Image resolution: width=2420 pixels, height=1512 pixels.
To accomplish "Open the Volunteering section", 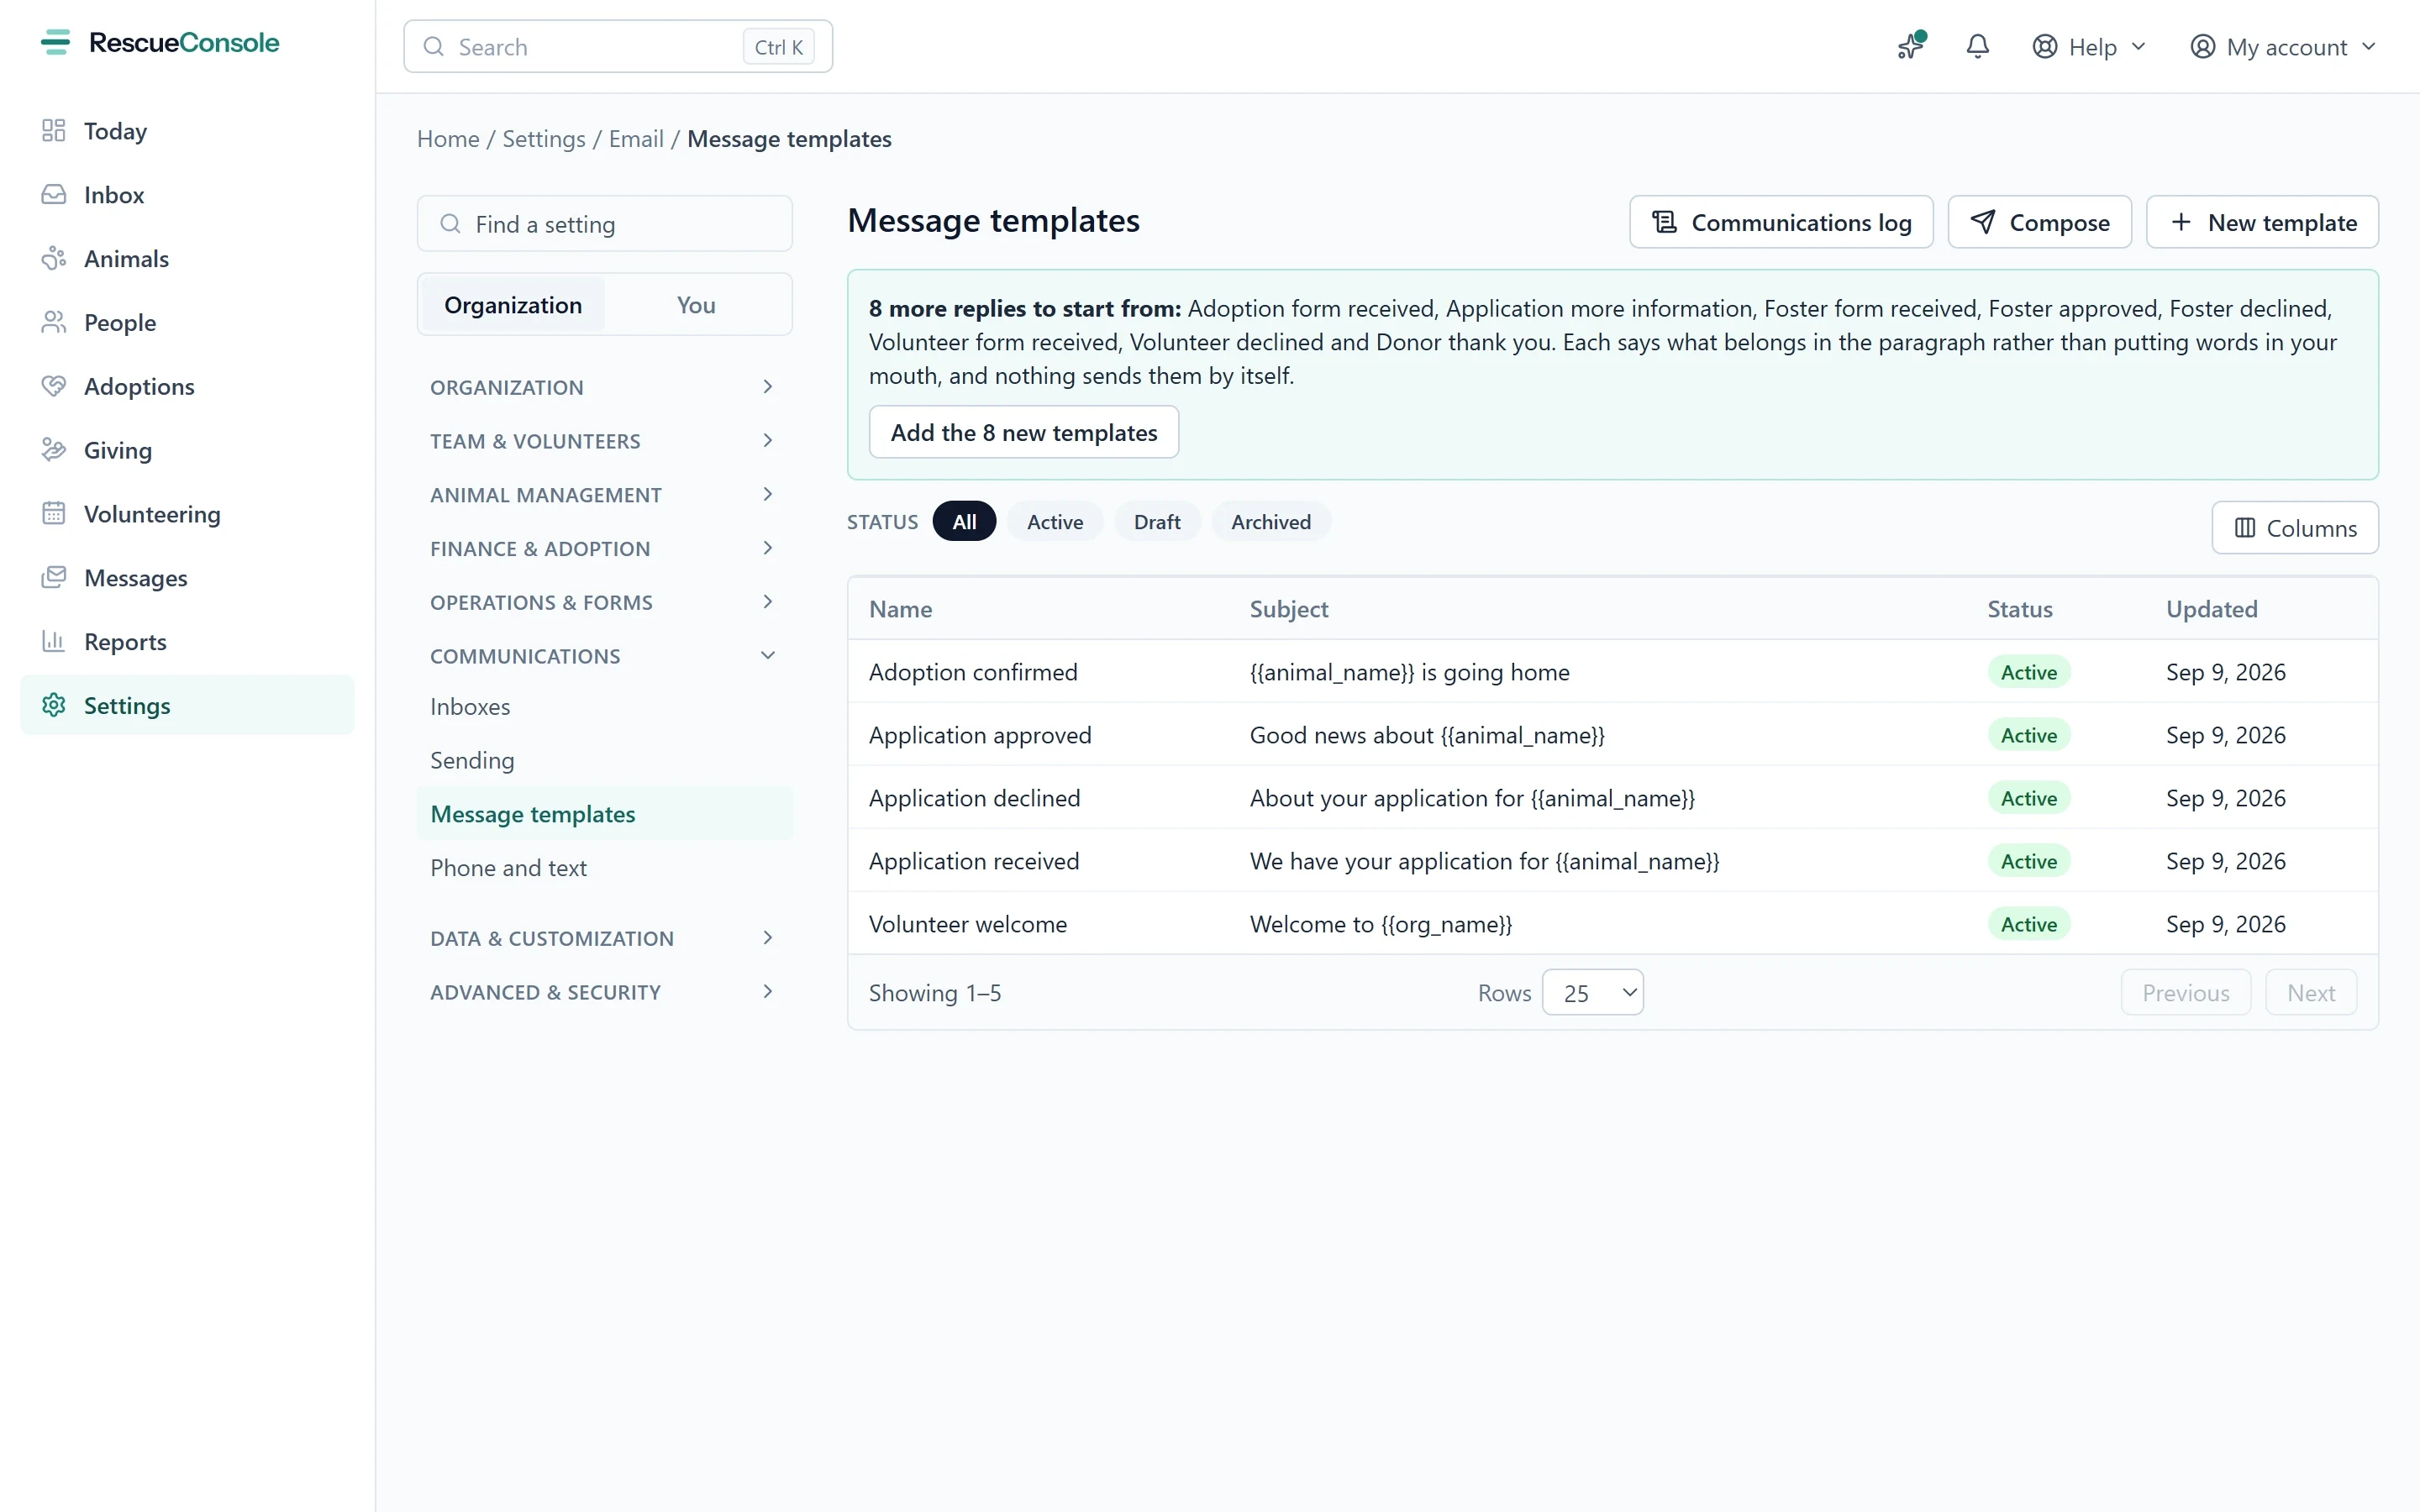I will [187, 514].
